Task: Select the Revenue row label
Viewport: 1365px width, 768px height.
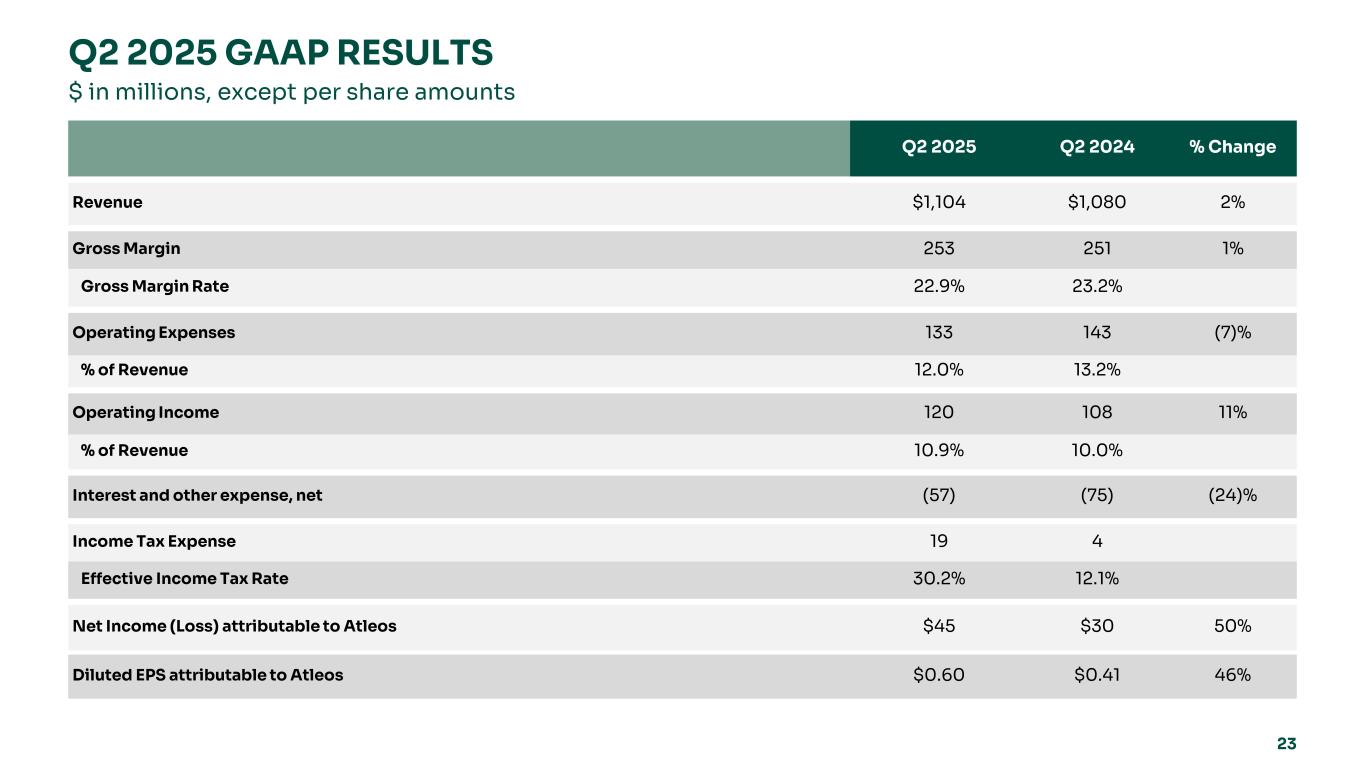Action: [107, 202]
